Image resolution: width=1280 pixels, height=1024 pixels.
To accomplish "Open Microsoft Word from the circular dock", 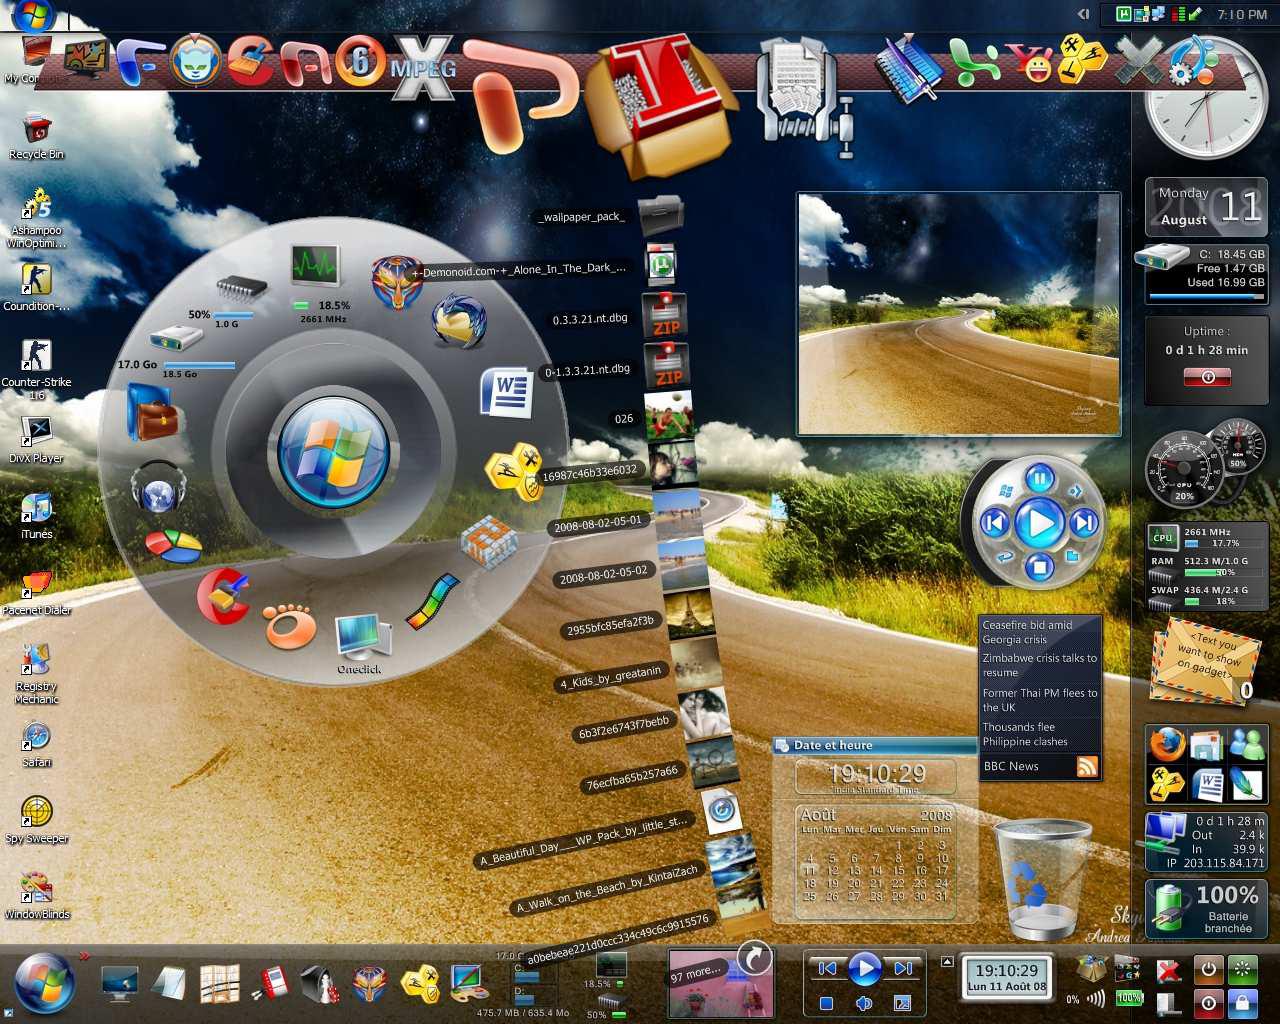I will [507, 392].
